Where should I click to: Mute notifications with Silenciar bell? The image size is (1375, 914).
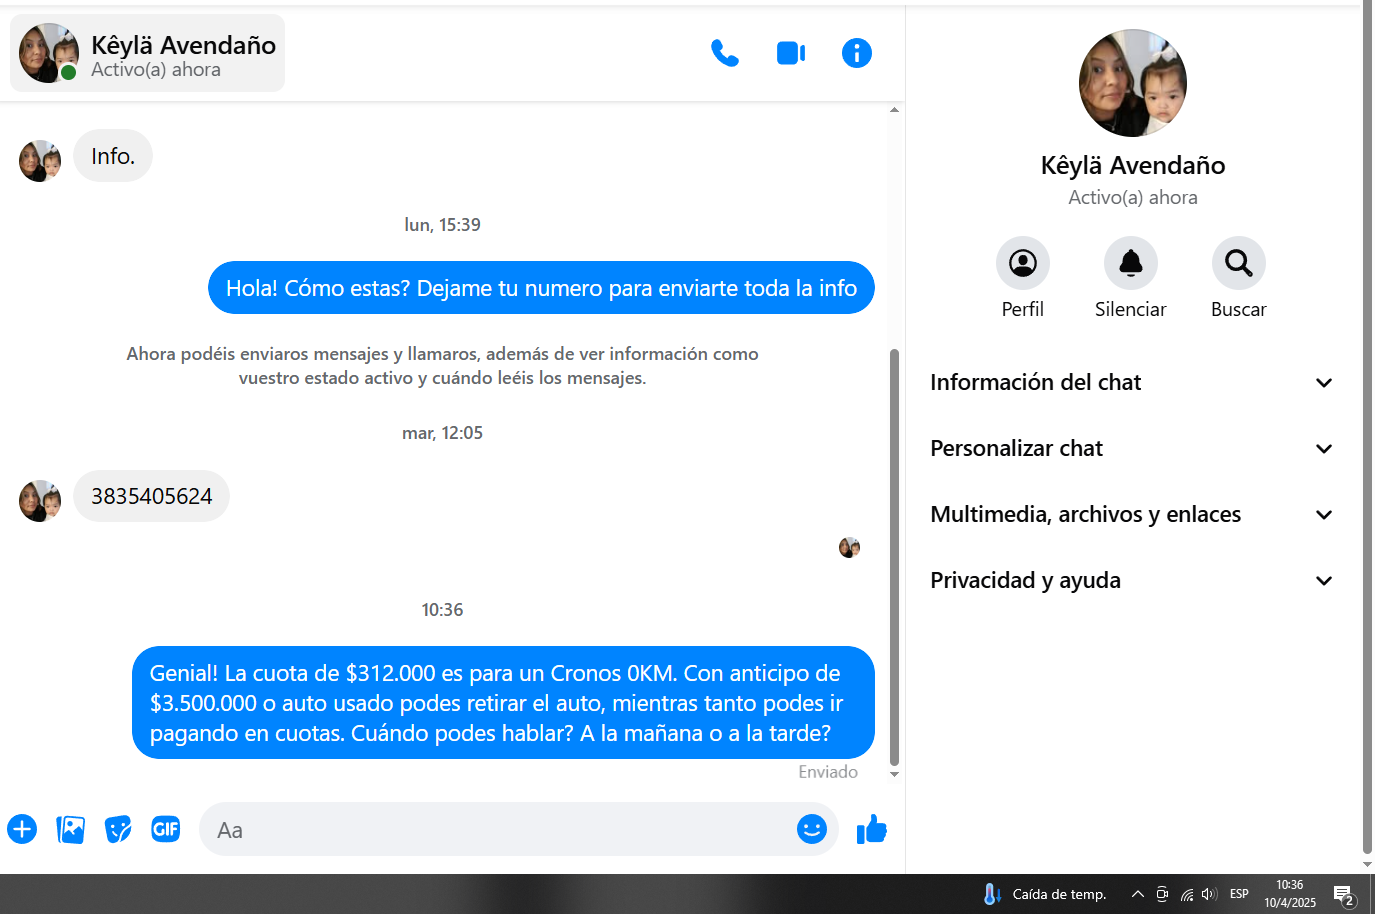click(1130, 263)
